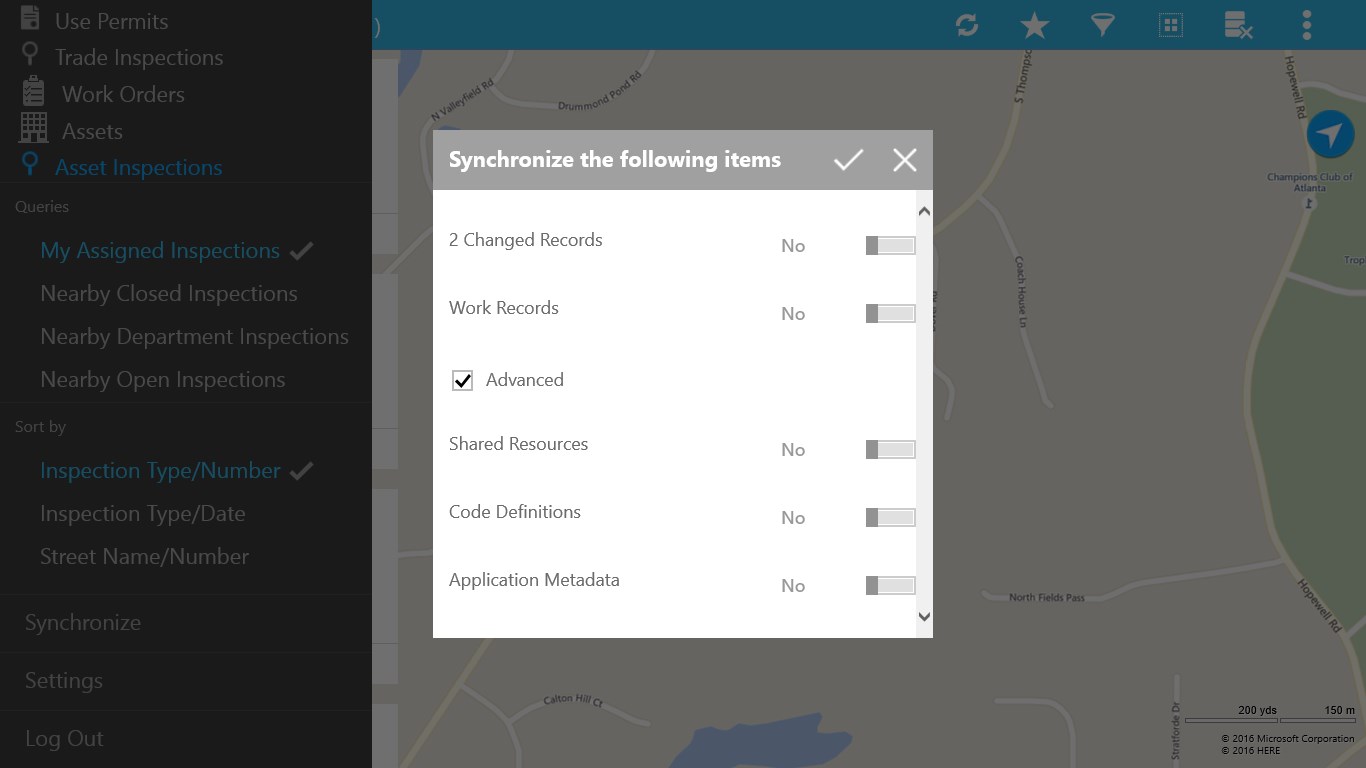Click the clear-list icon in top toolbar
Image resolution: width=1366 pixels, height=768 pixels.
tap(1238, 25)
